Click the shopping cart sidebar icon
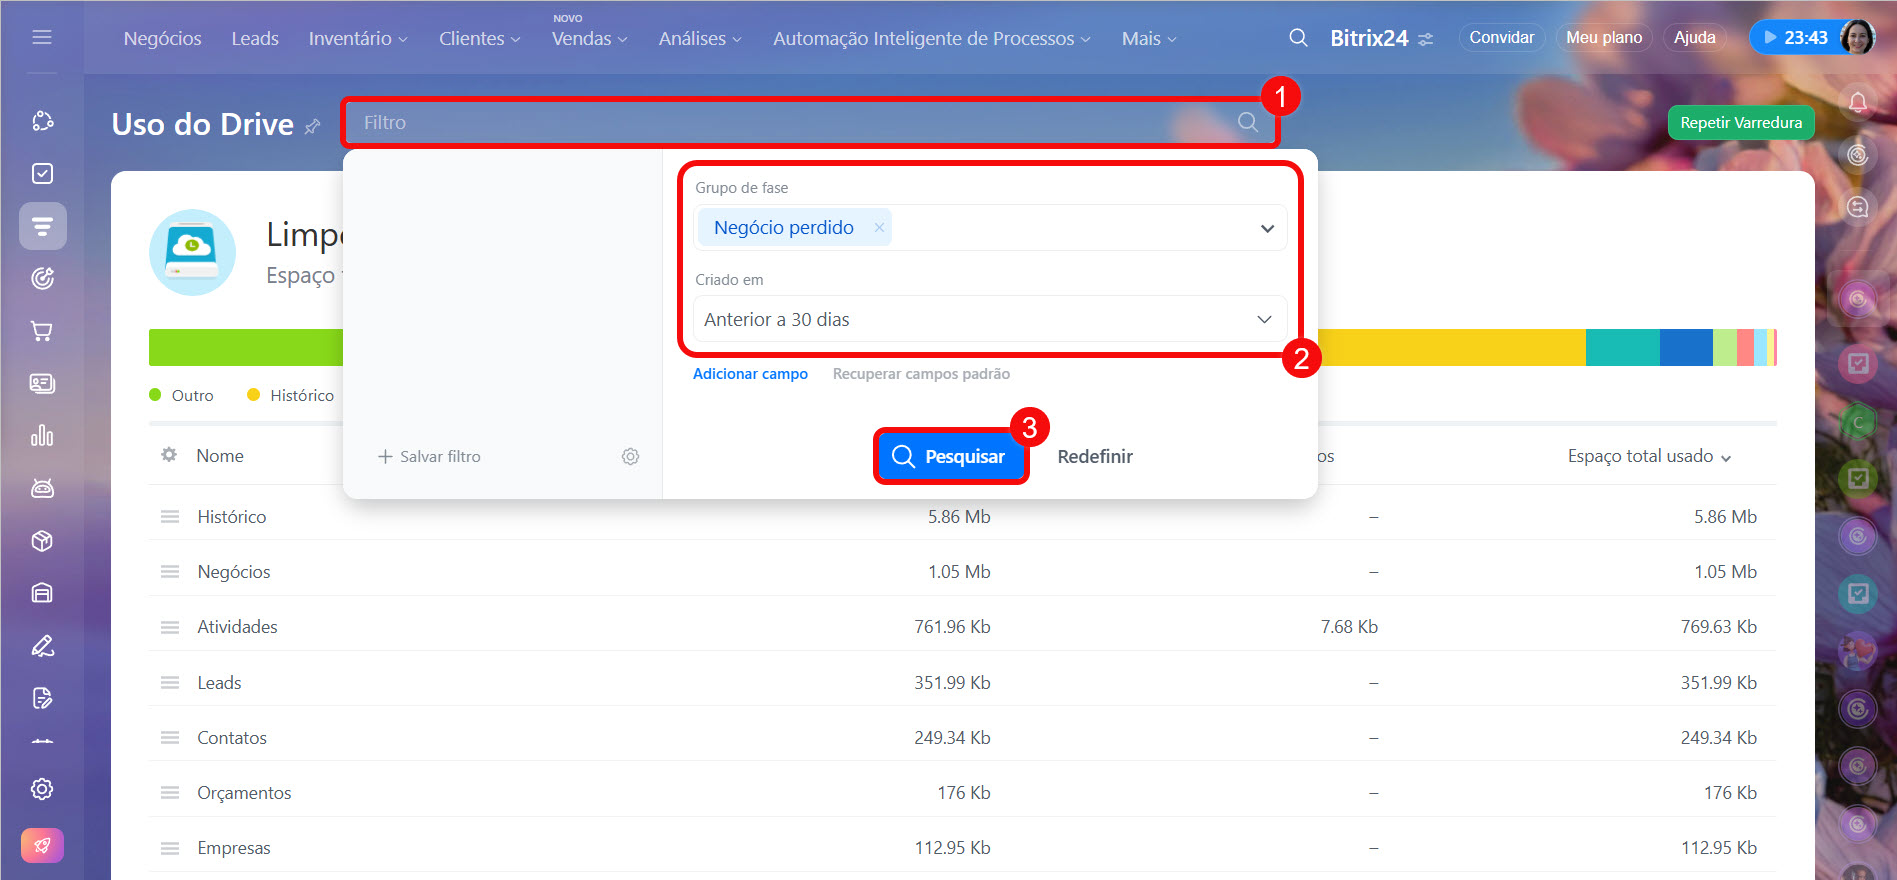The image size is (1897, 880). click(42, 331)
